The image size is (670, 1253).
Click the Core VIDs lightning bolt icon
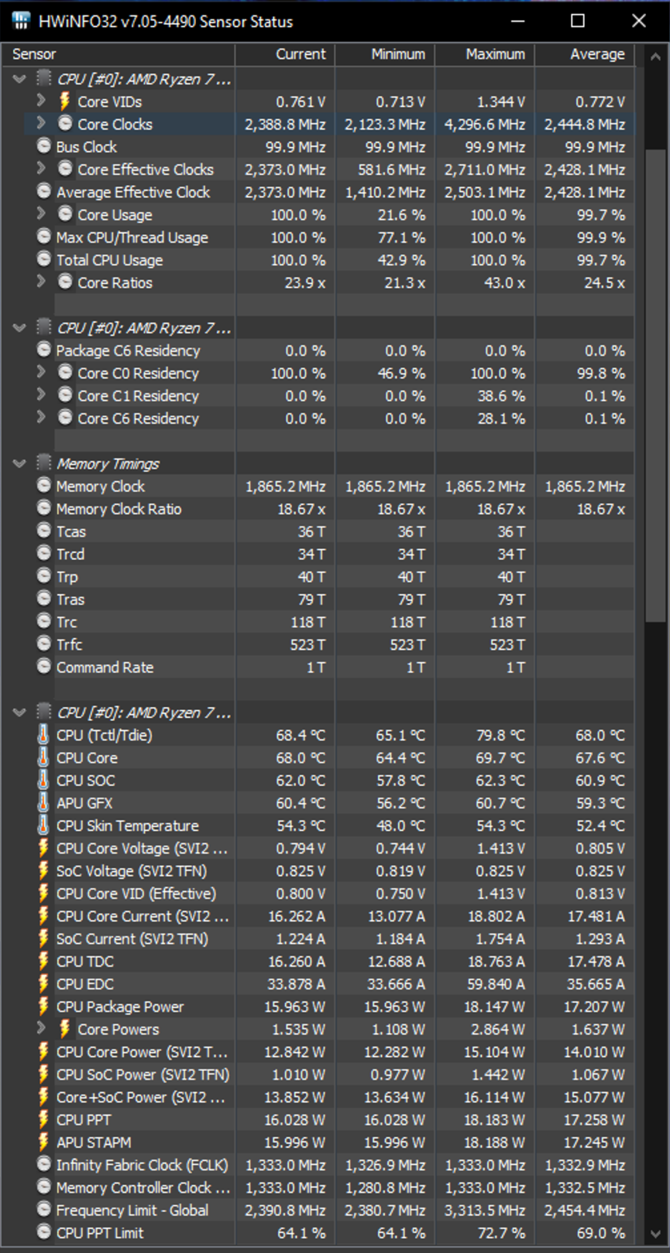click(x=65, y=101)
